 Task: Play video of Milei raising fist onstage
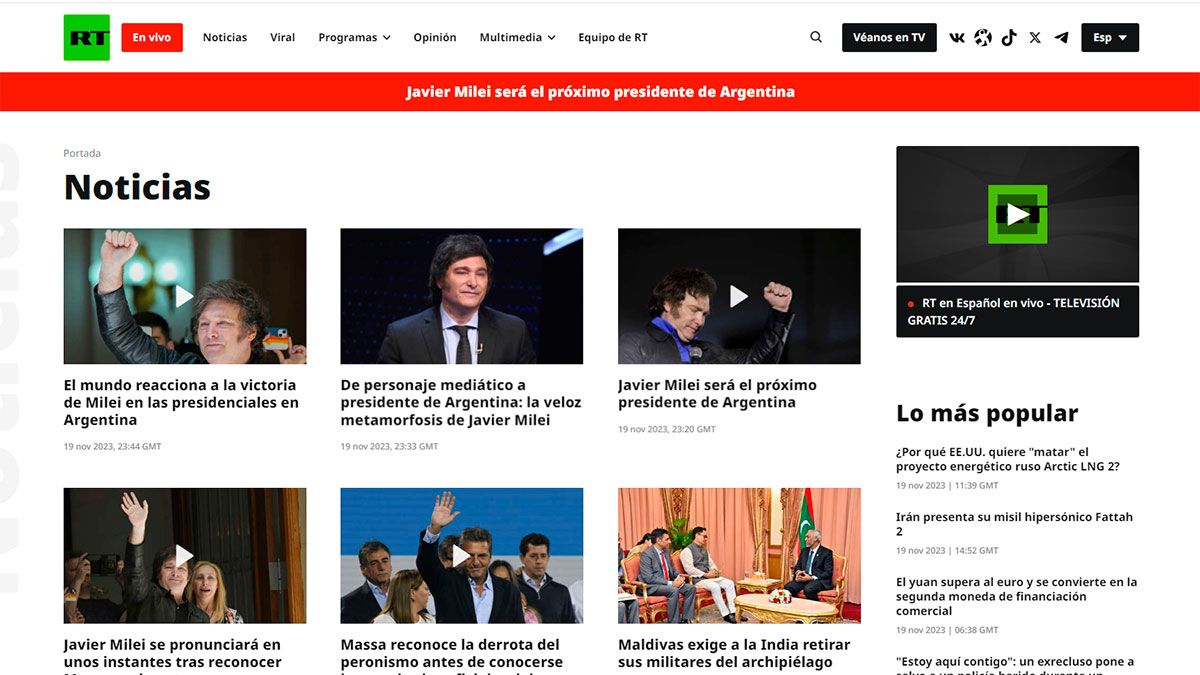click(x=739, y=296)
